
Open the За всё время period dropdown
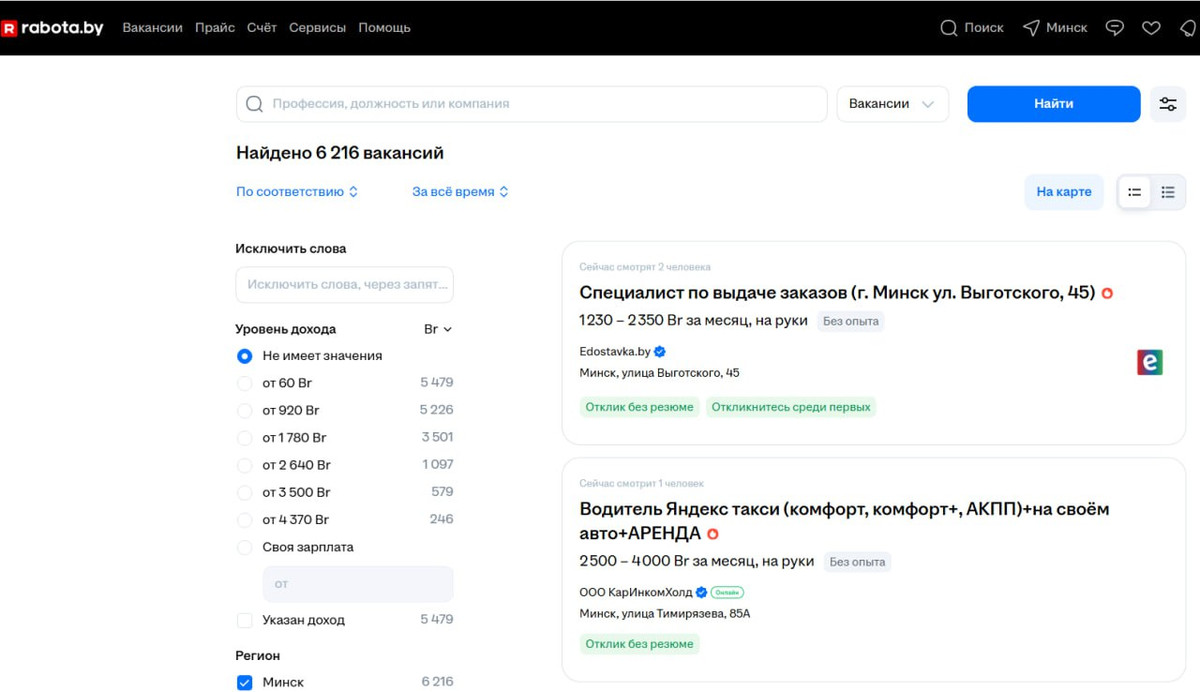tap(460, 192)
